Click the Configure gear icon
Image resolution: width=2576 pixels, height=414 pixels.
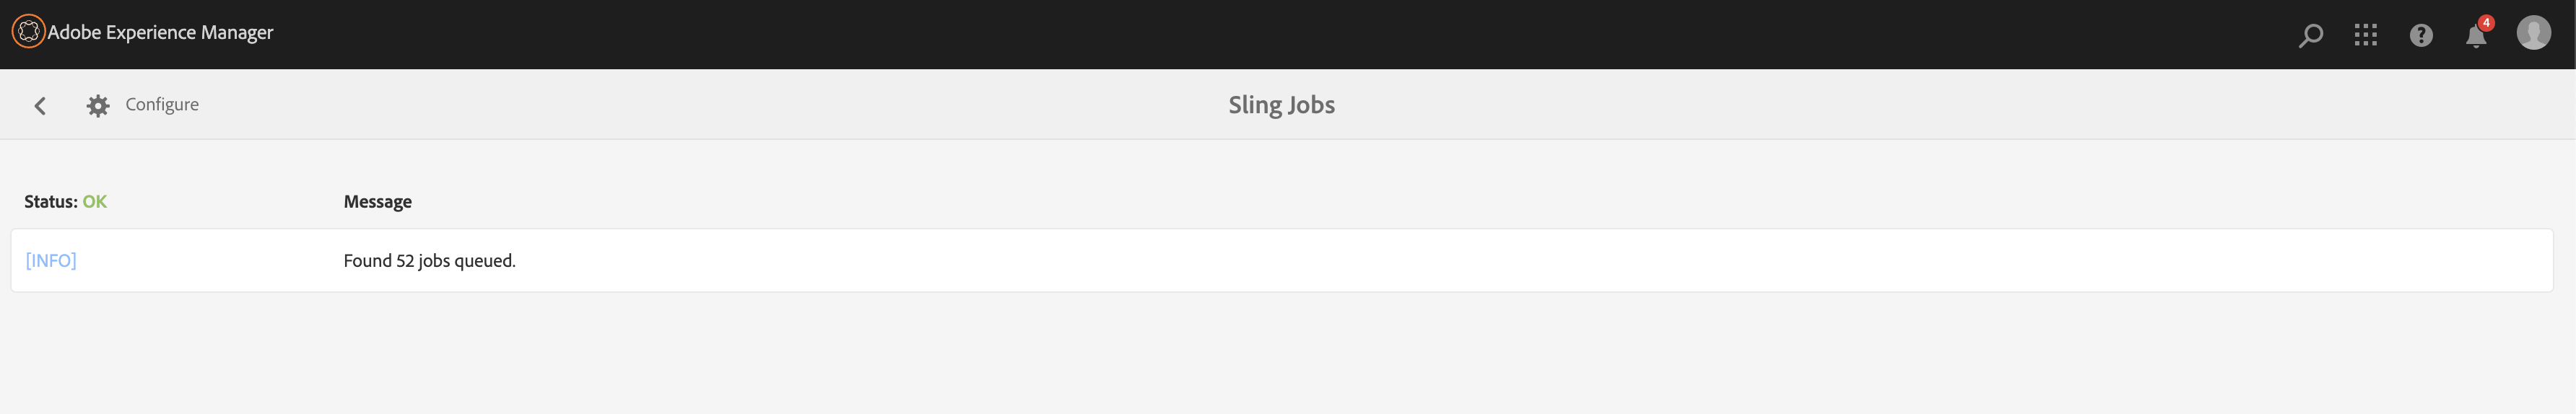click(x=97, y=106)
